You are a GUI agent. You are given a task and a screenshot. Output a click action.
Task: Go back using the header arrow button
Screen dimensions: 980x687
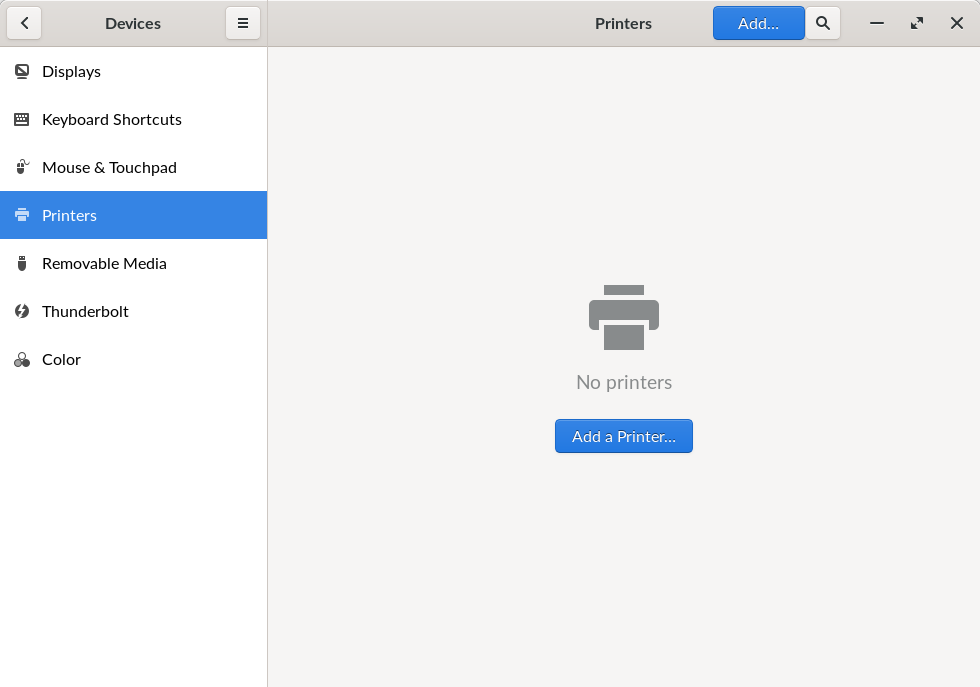click(24, 23)
